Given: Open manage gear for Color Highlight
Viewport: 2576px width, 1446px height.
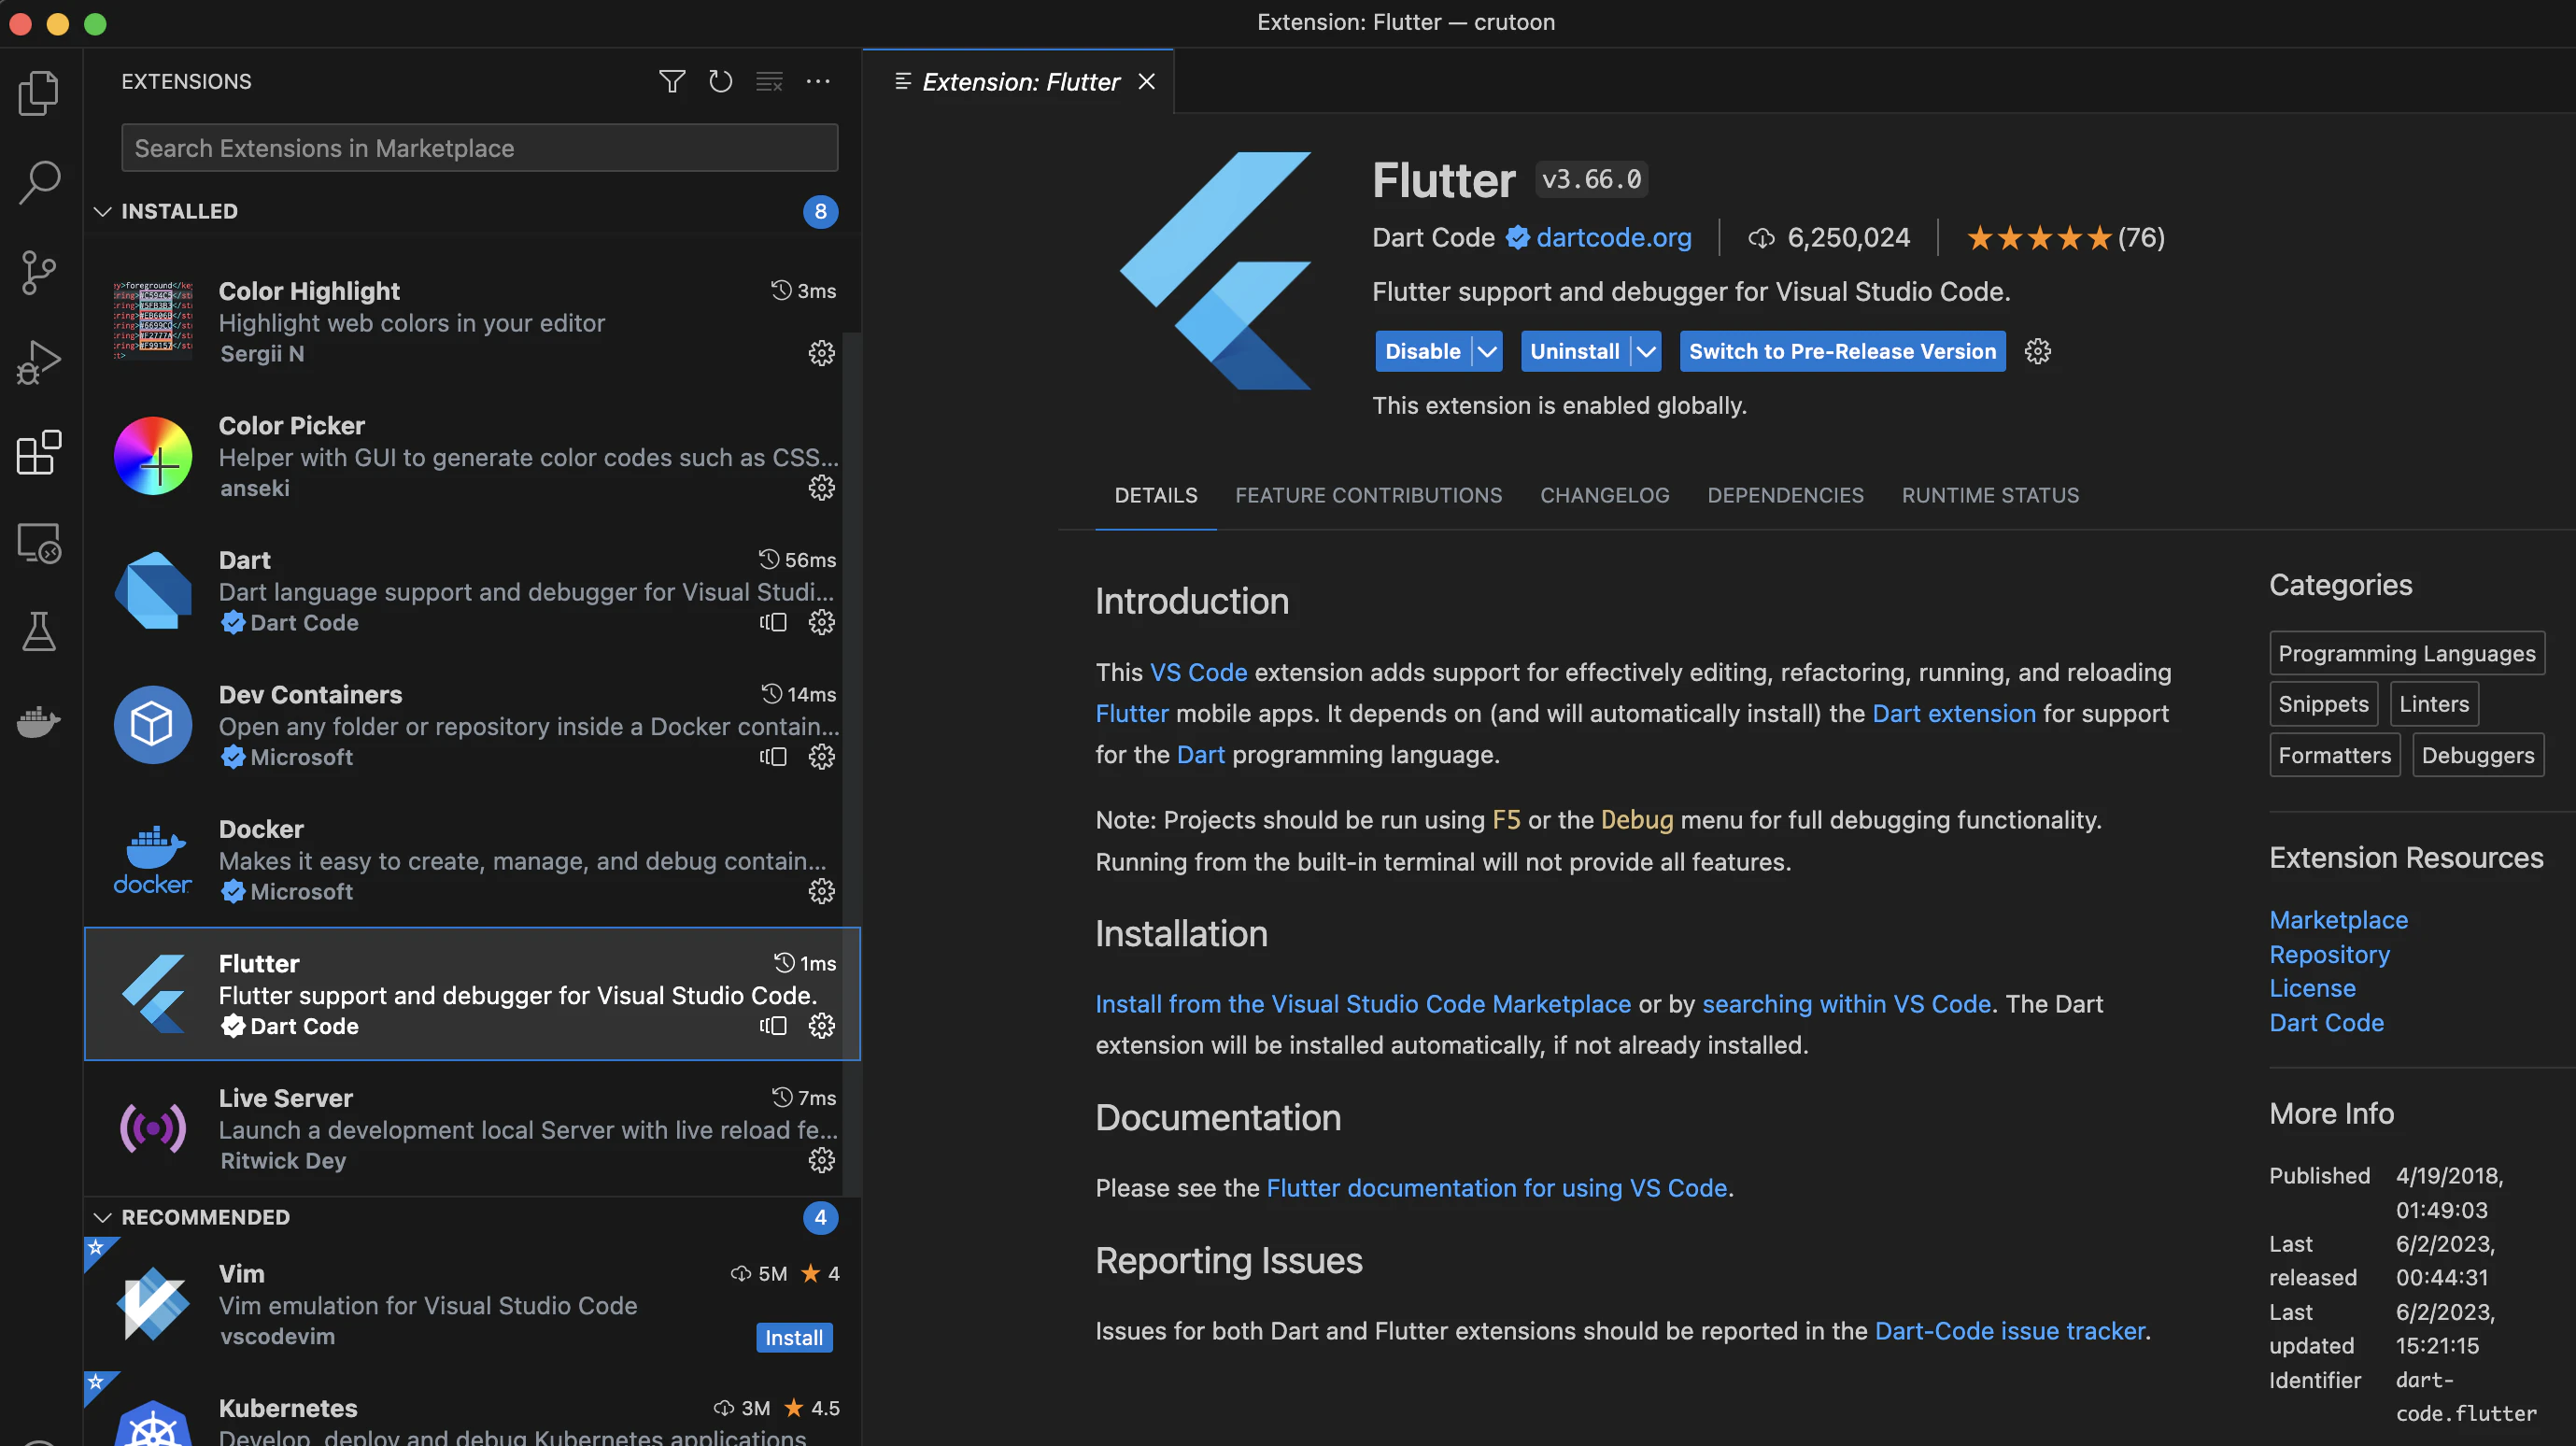Looking at the screenshot, I should [821, 353].
